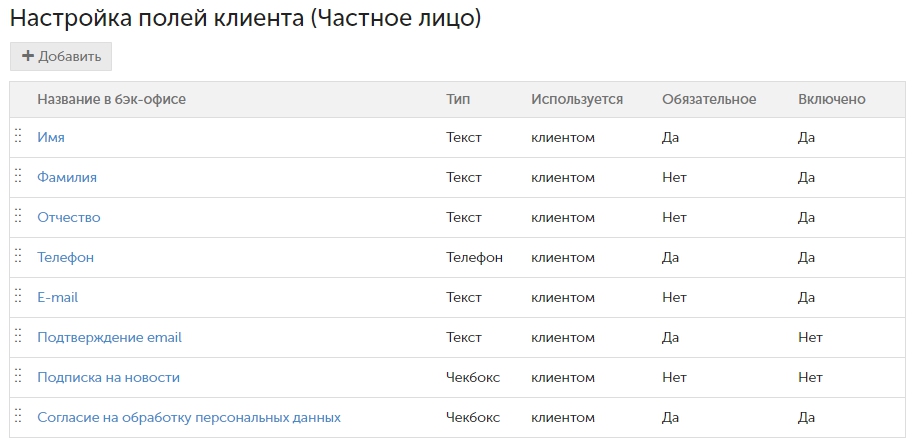Open the Фамилия field link
915x447 pixels.
pyautogui.click(x=67, y=177)
